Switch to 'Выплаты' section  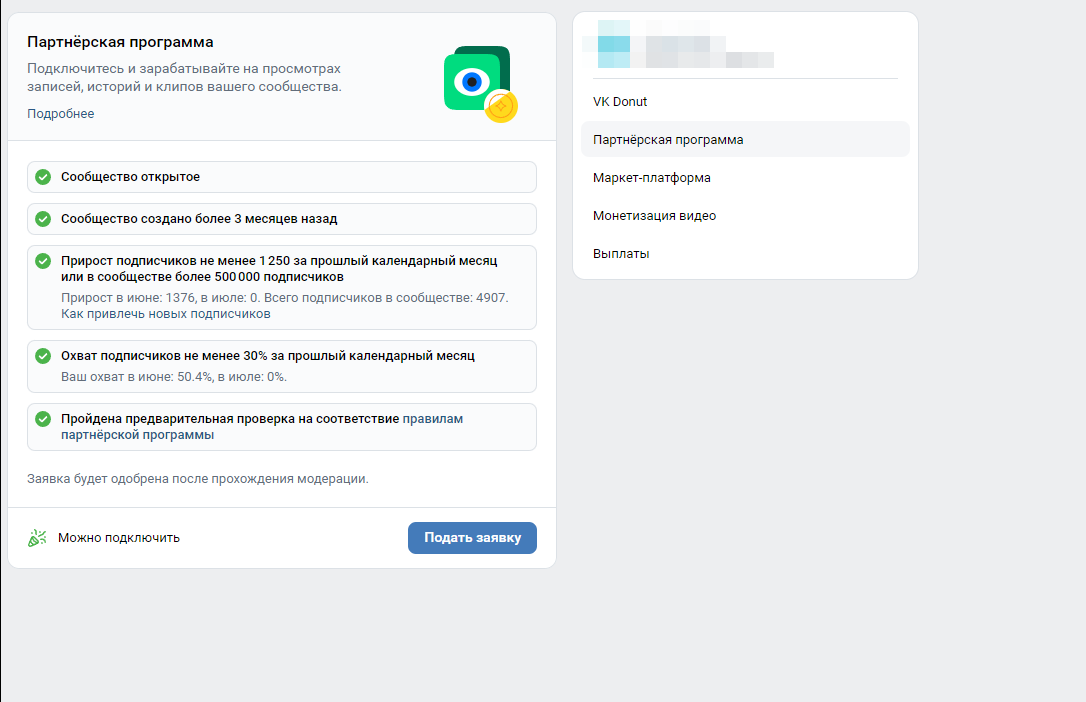point(621,254)
